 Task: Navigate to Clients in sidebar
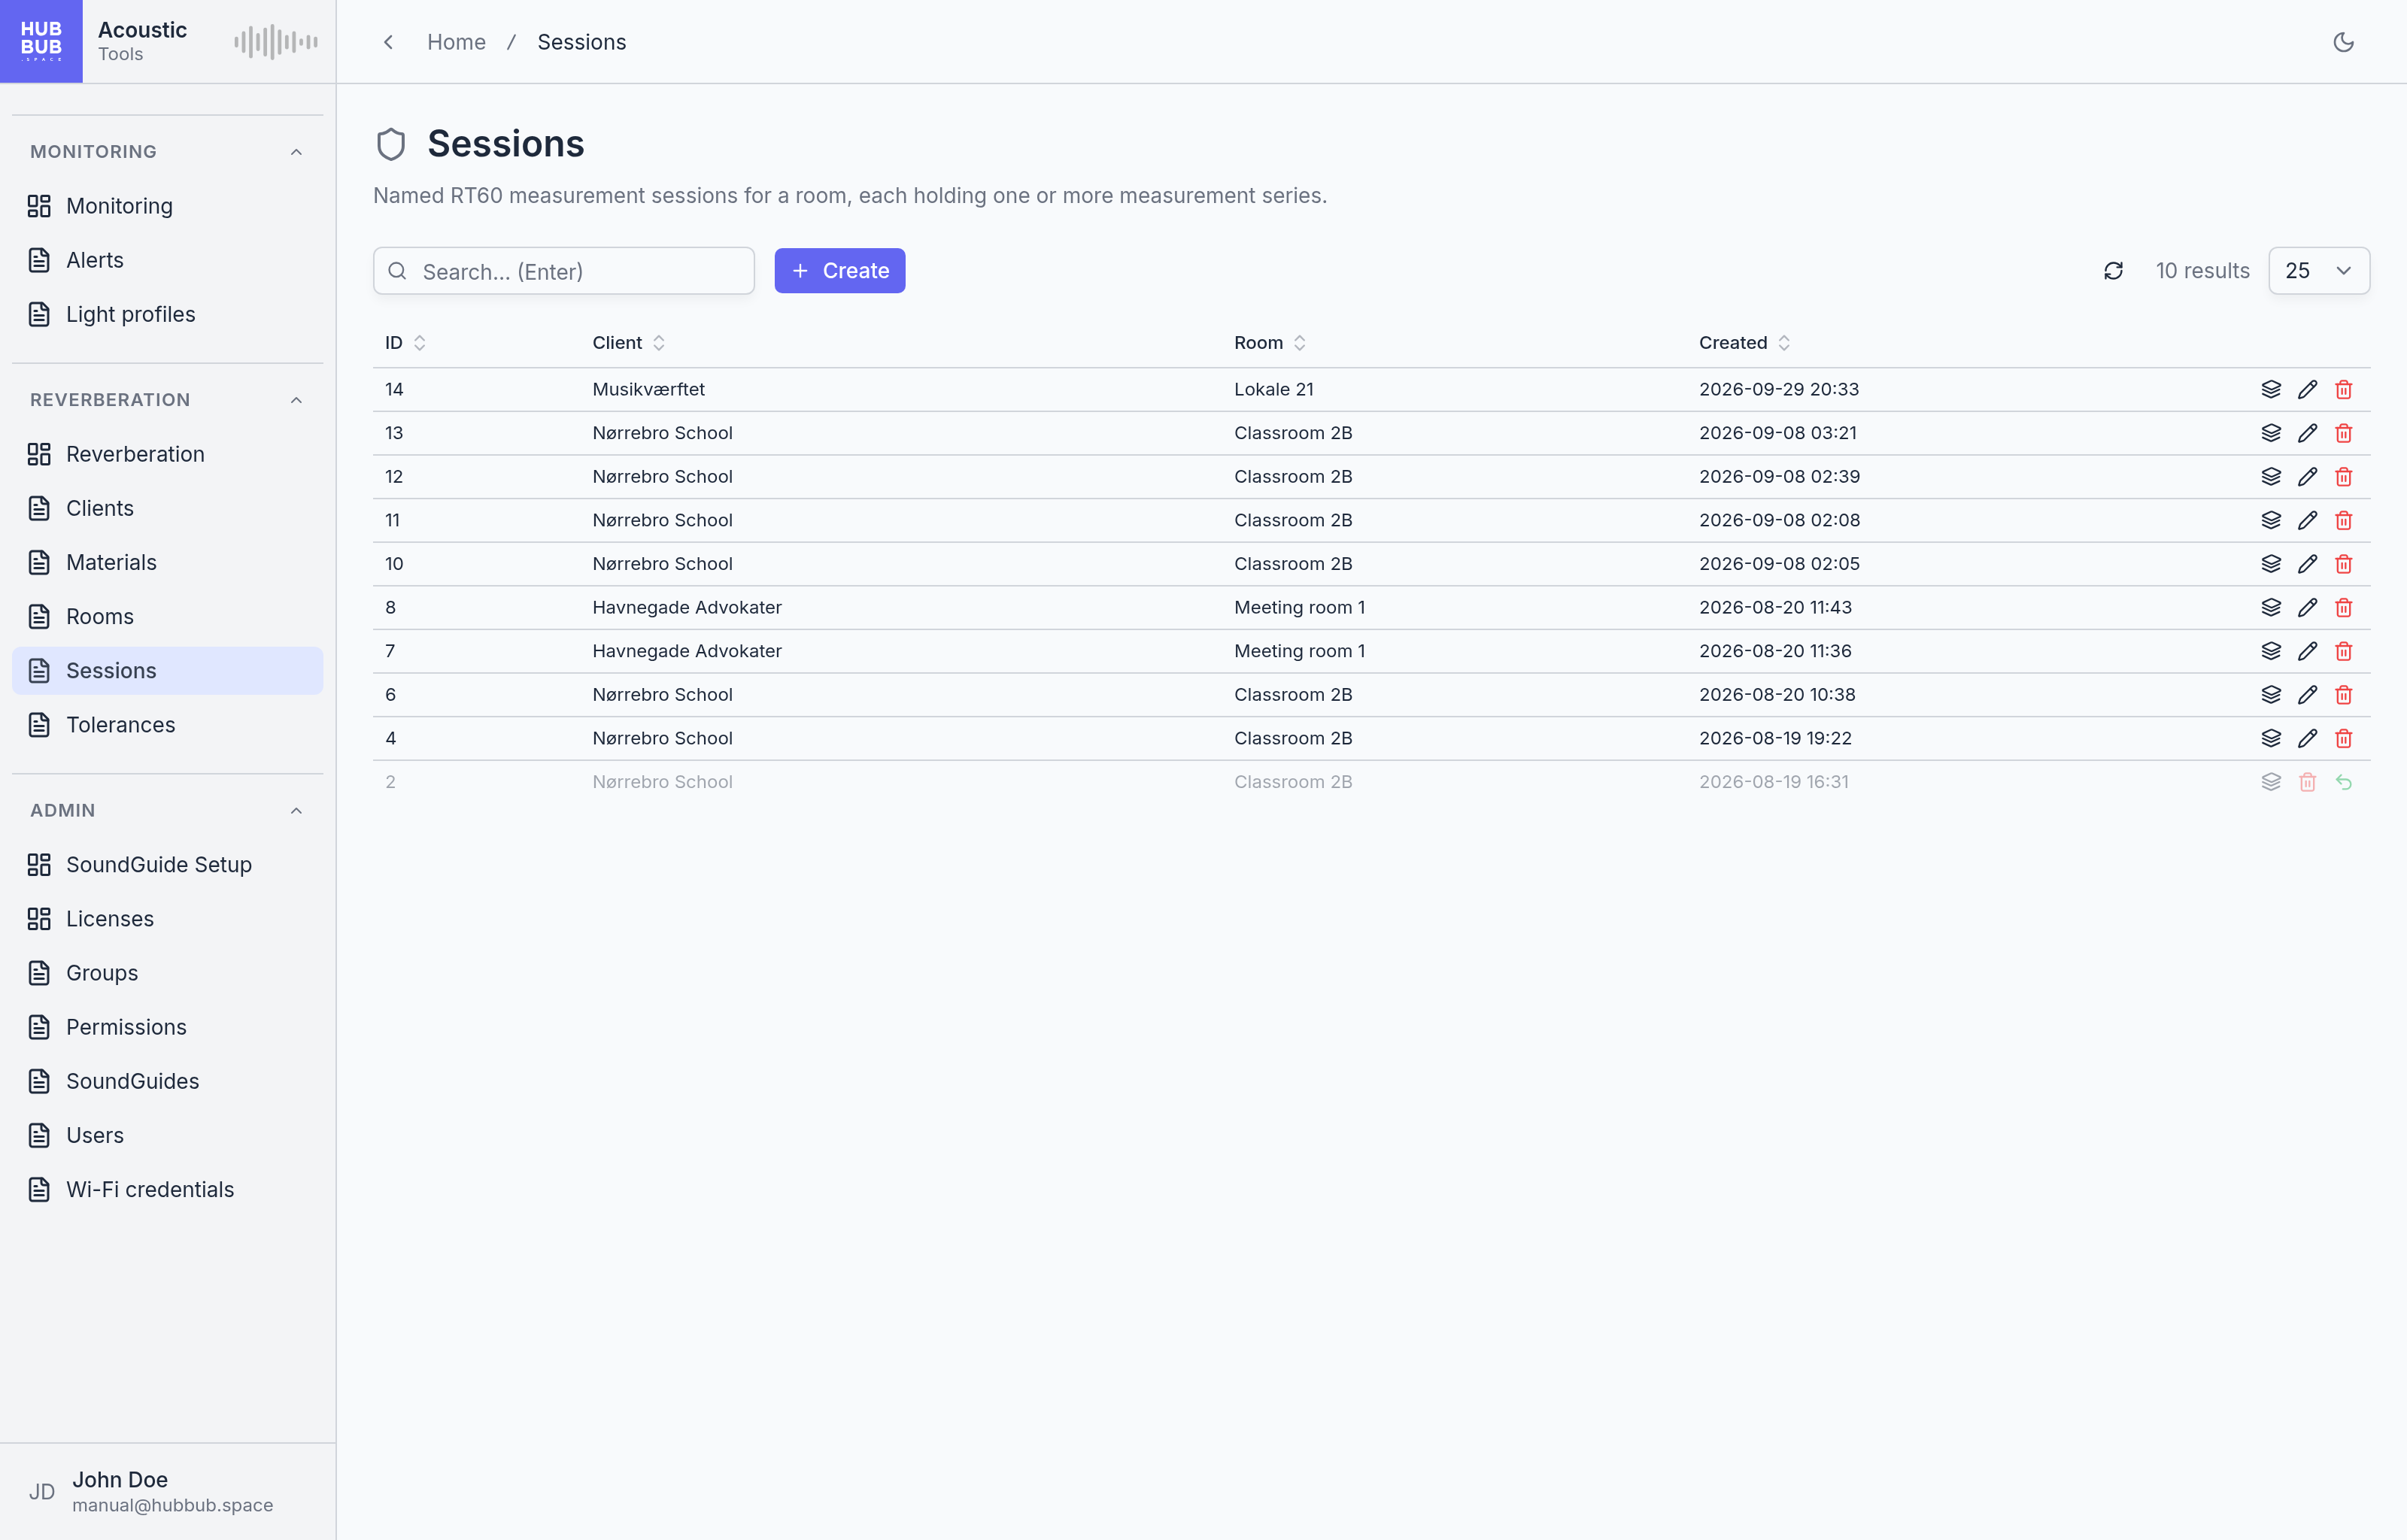click(x=167, y=508)
